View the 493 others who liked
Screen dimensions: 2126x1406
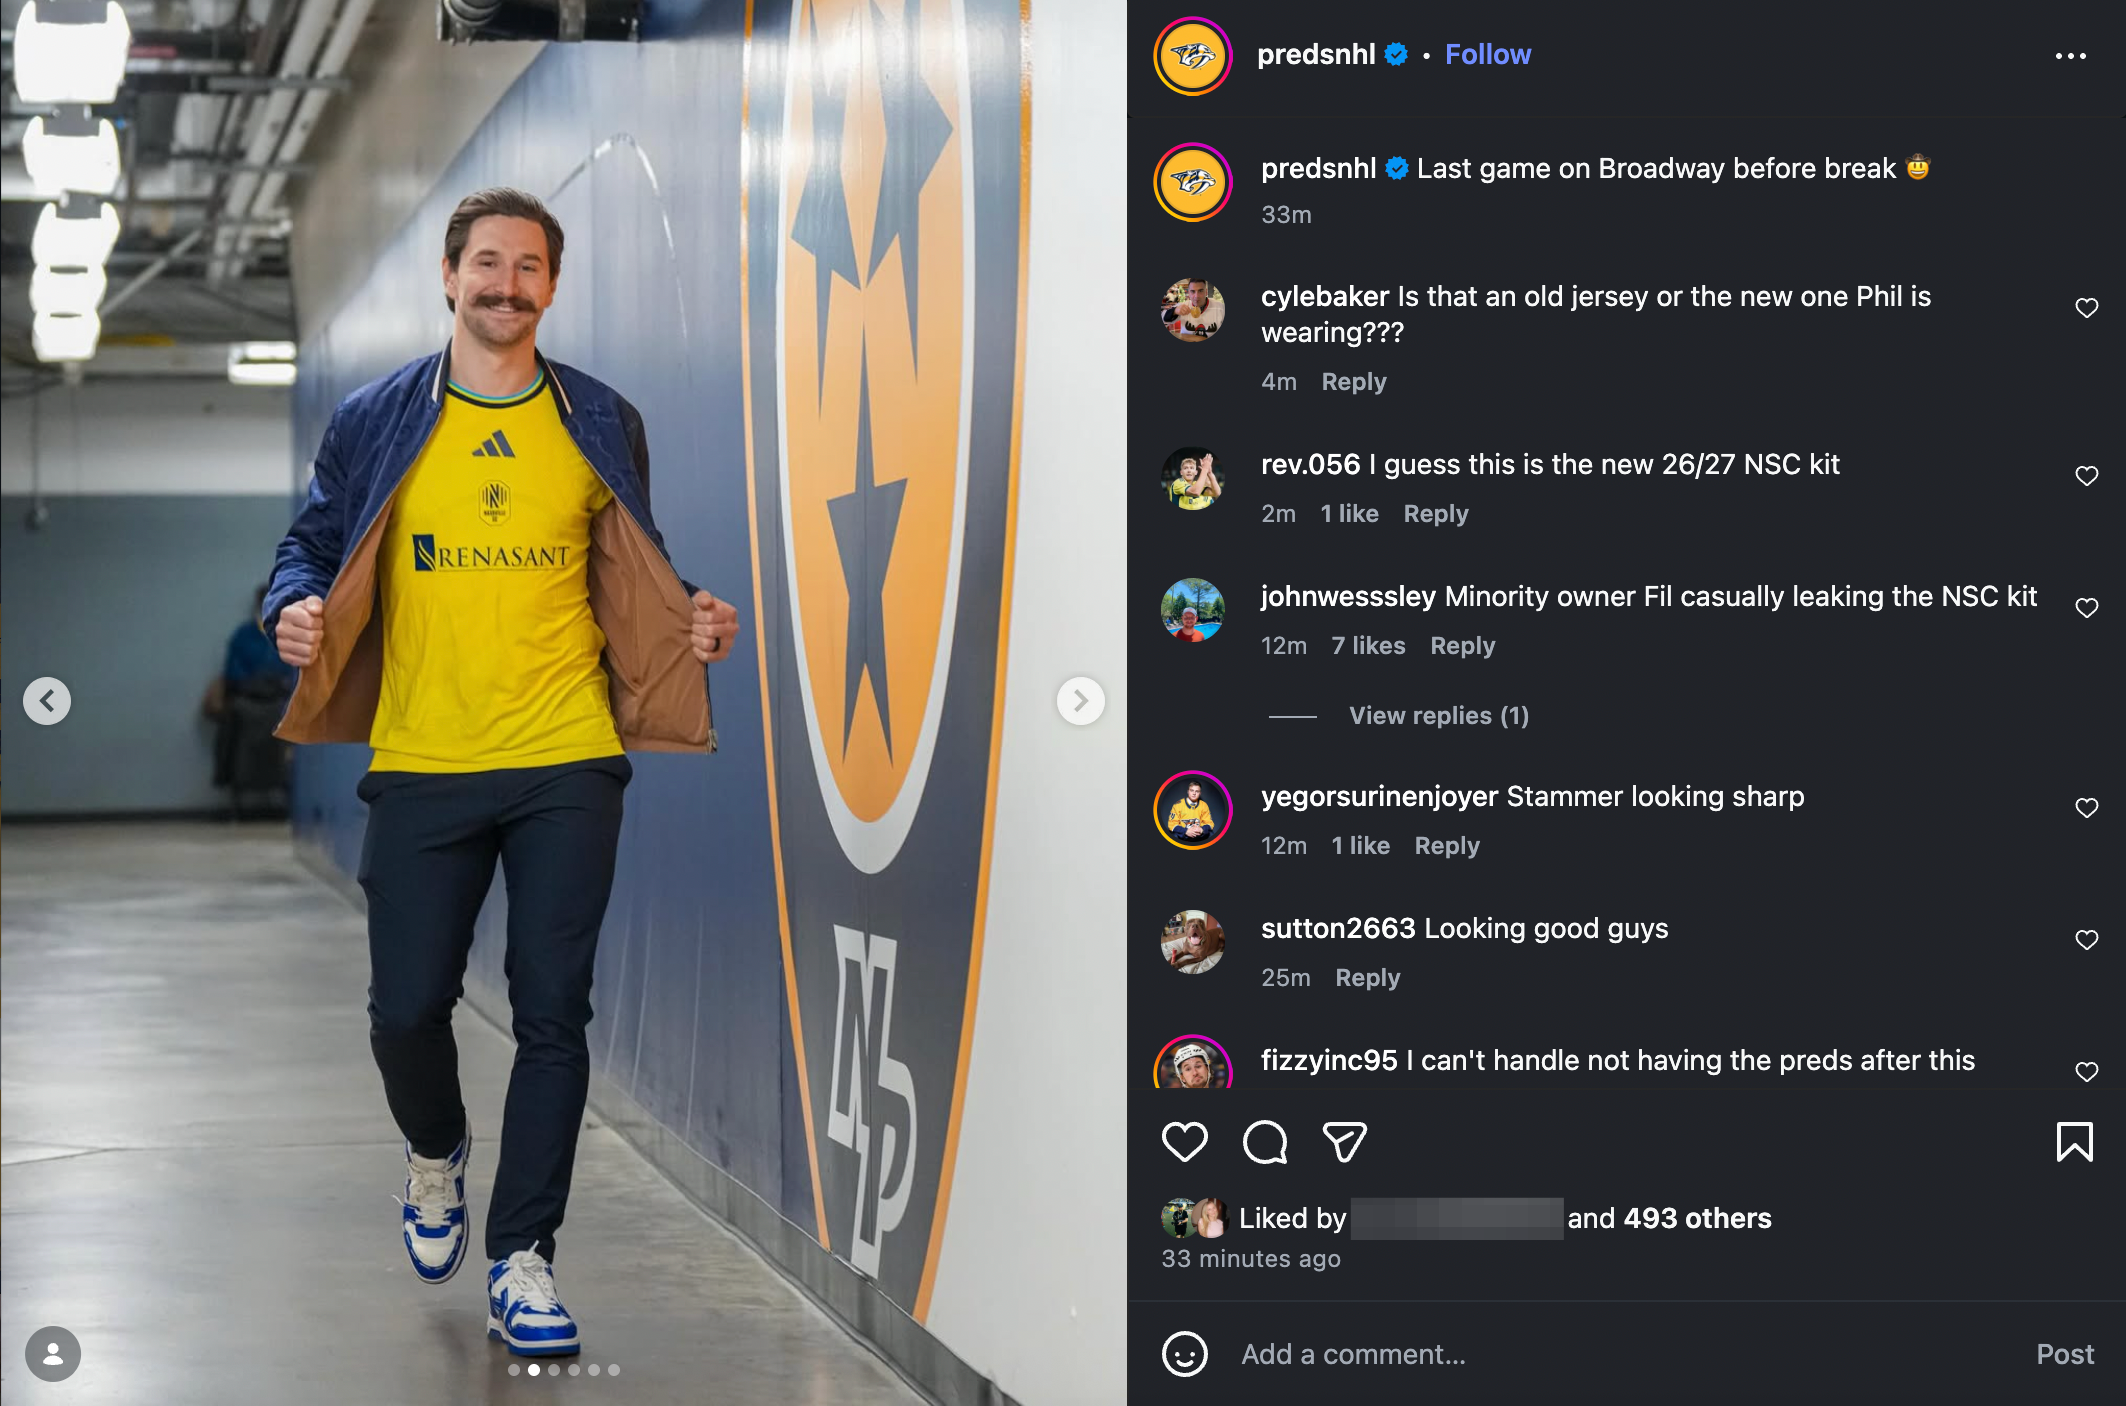coord(1697,1218)
